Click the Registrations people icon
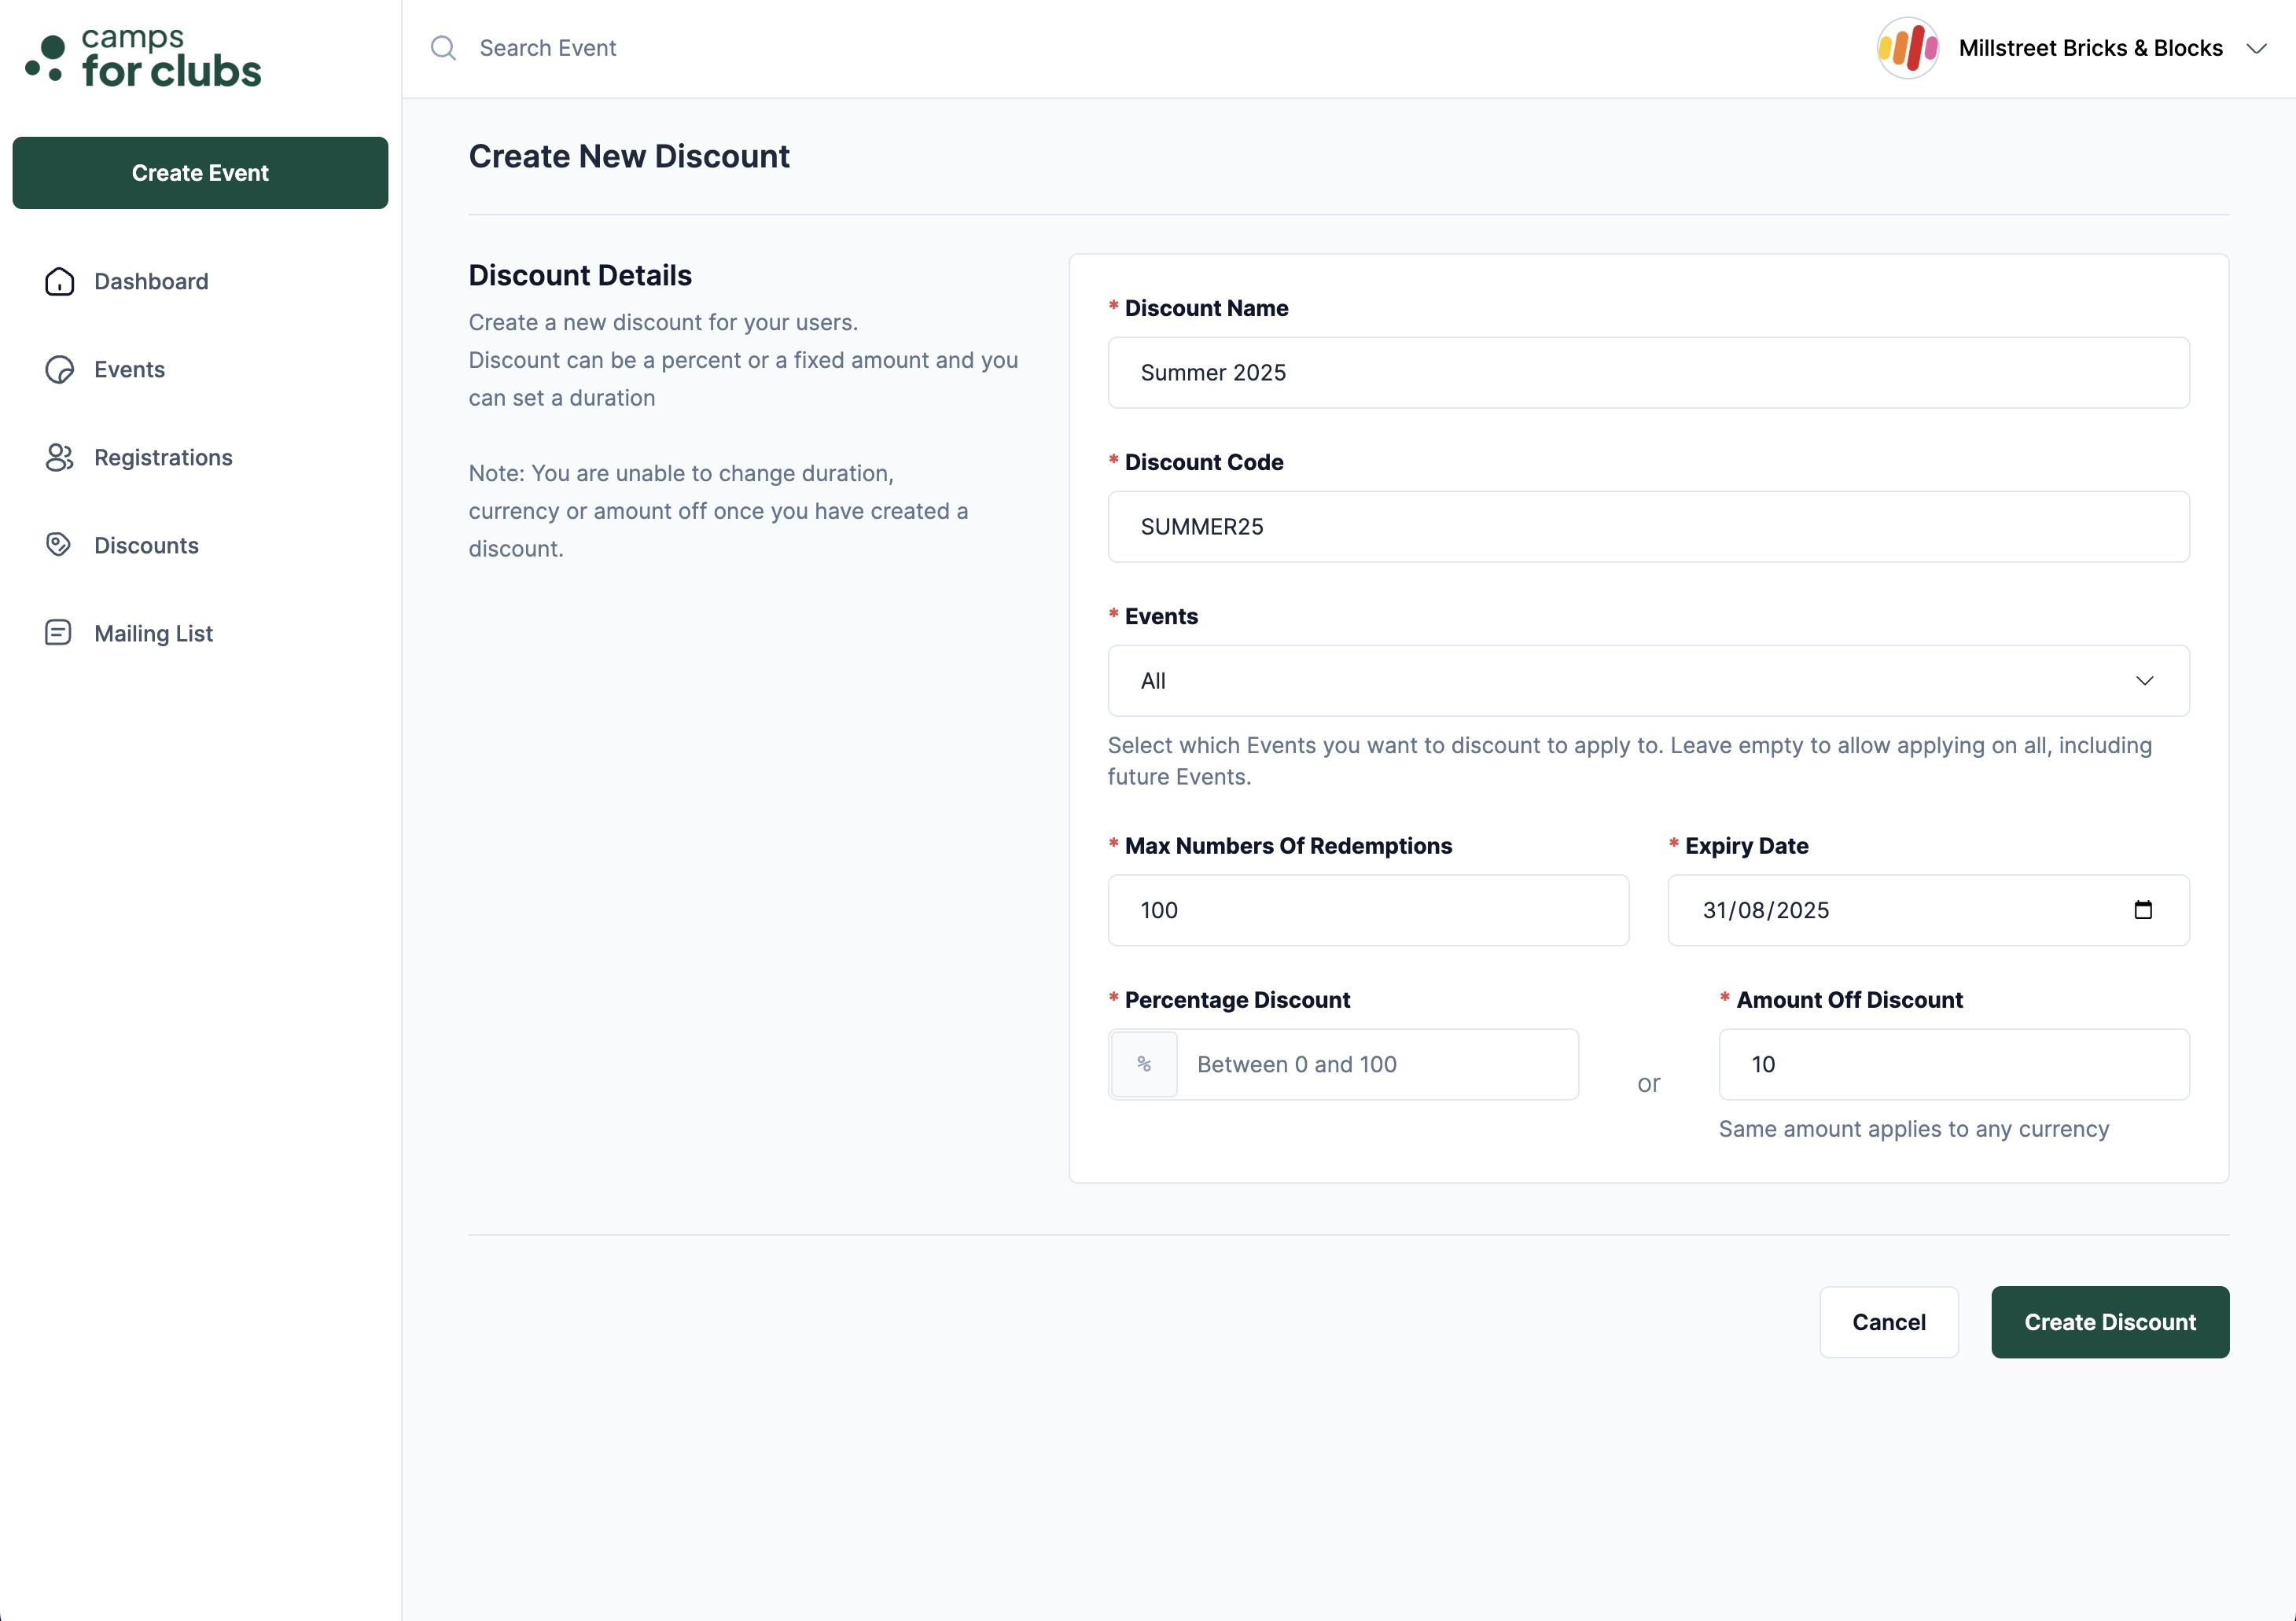The height and width of the screenshot is (1621, 2296). pyautogui.click(x=59, y=458)
